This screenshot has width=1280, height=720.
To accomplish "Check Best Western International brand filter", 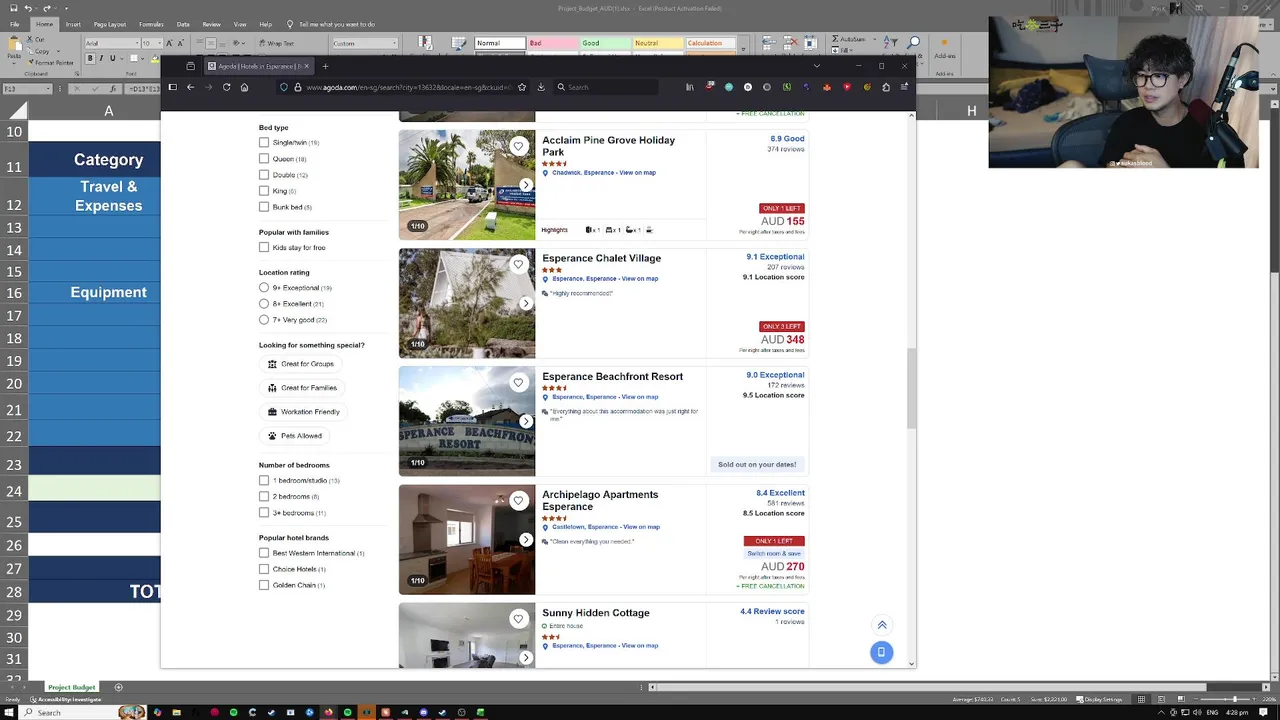I will click(x=264, y=553).
